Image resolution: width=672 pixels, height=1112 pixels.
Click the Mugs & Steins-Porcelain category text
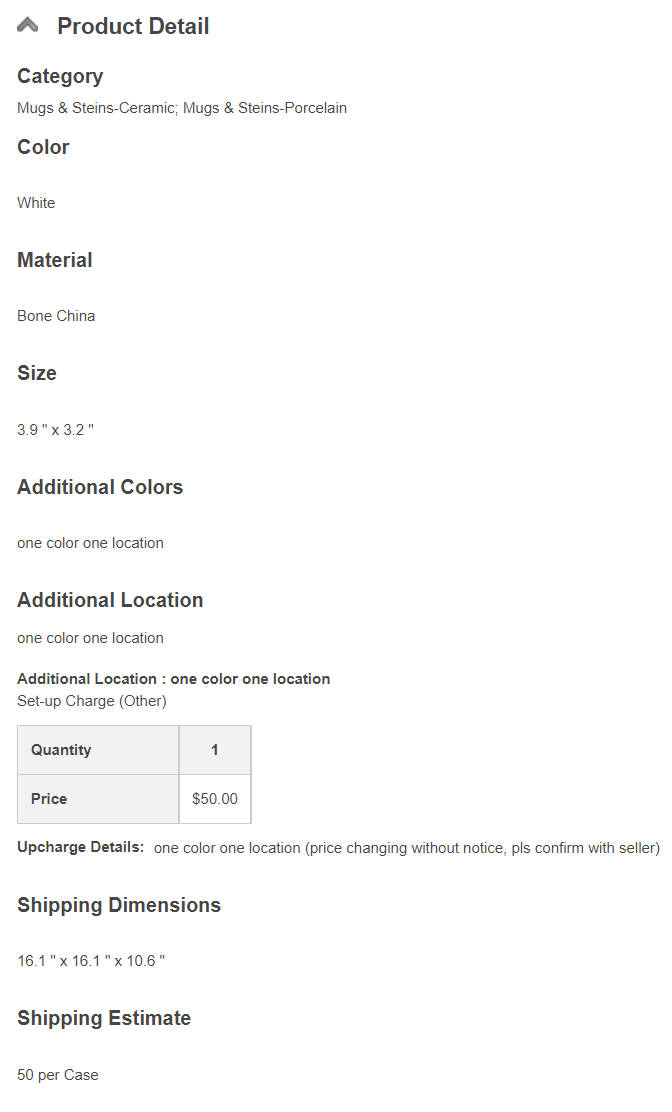[265, 108]
